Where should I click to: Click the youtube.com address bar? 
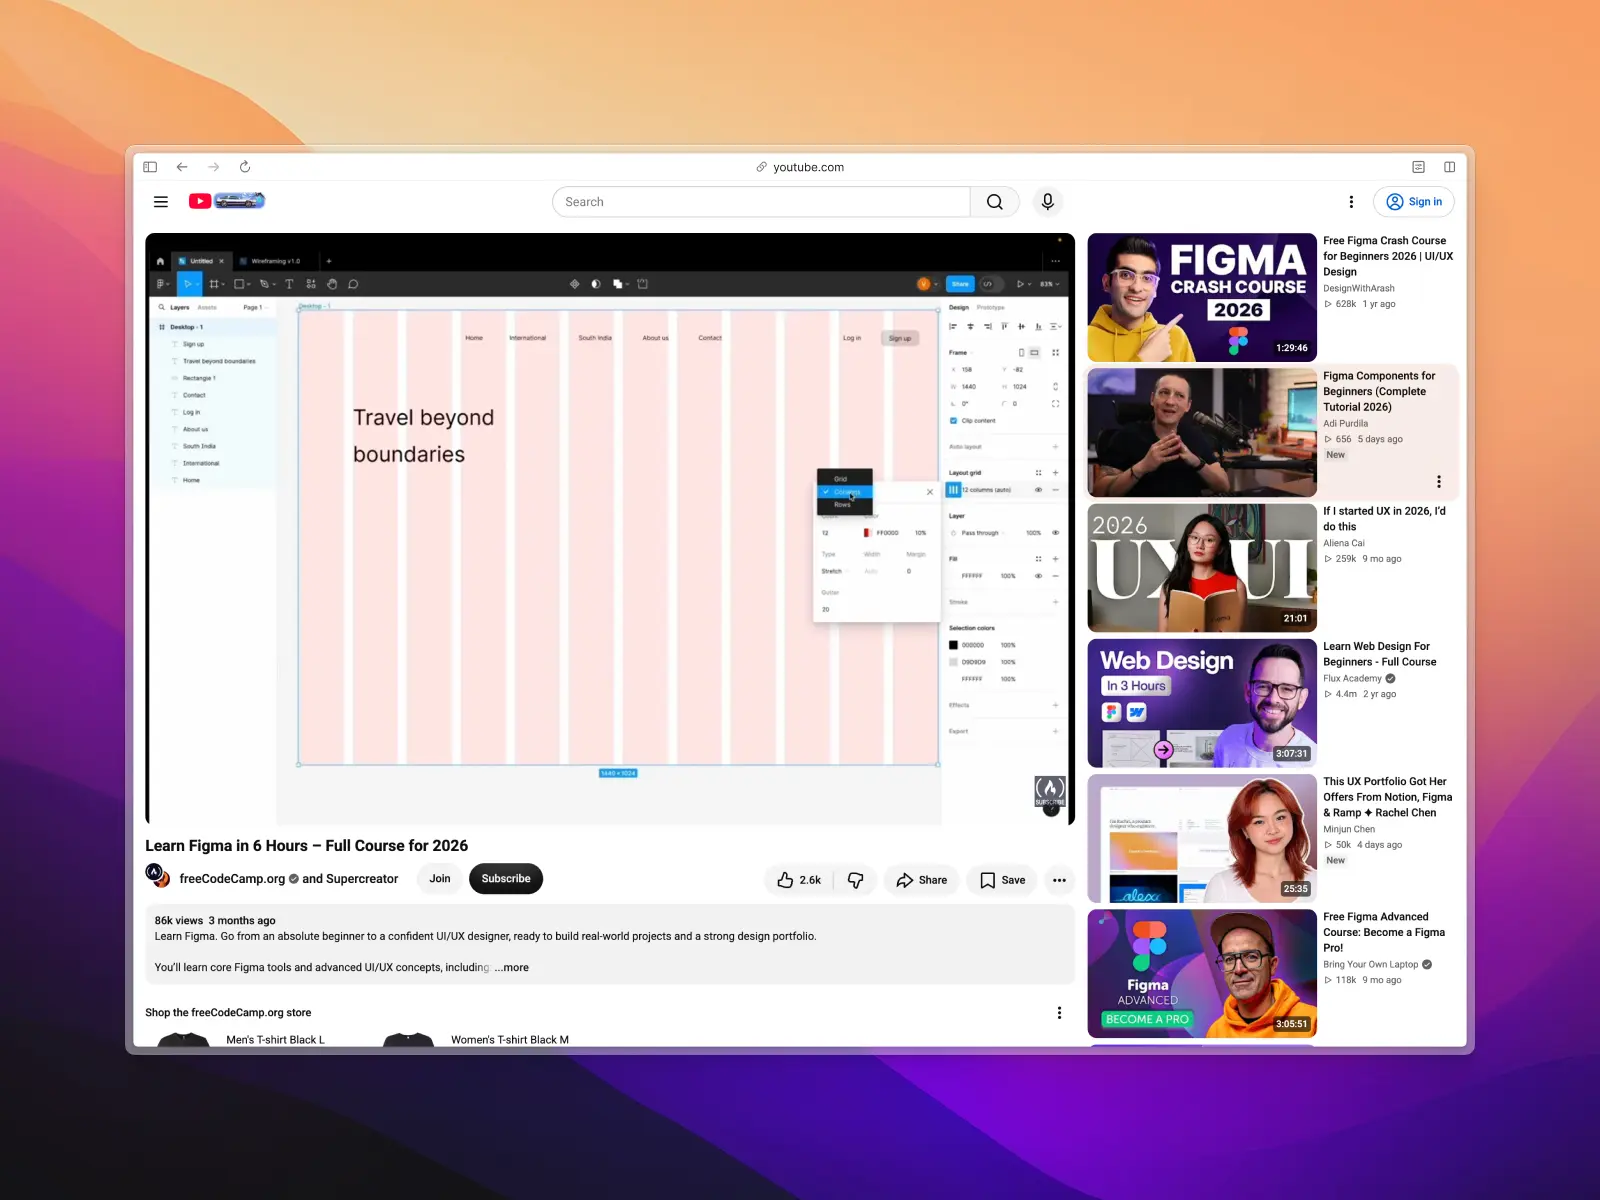click(800, 167)
